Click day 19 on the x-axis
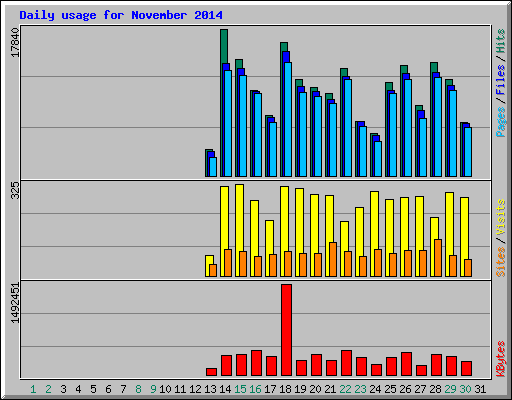512x400 pixels. tap(300, 389)
